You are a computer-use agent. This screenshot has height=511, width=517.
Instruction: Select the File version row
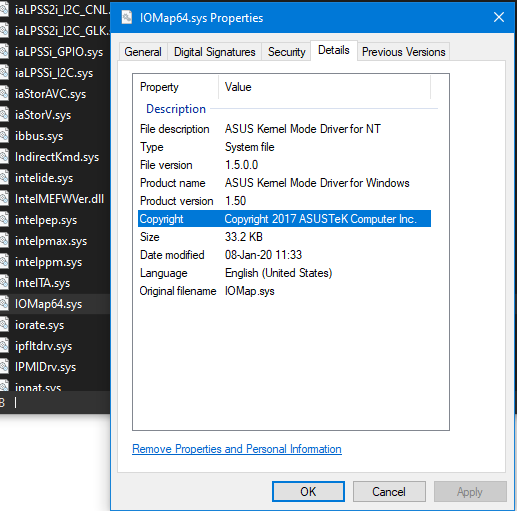click(x=284, y=165)
